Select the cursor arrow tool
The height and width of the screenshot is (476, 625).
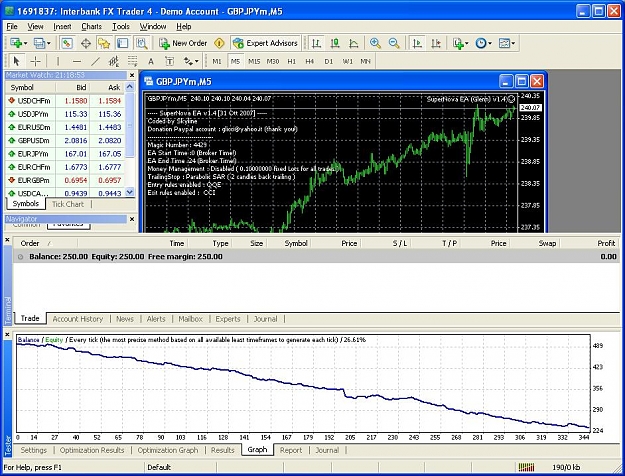click(16, 61)
